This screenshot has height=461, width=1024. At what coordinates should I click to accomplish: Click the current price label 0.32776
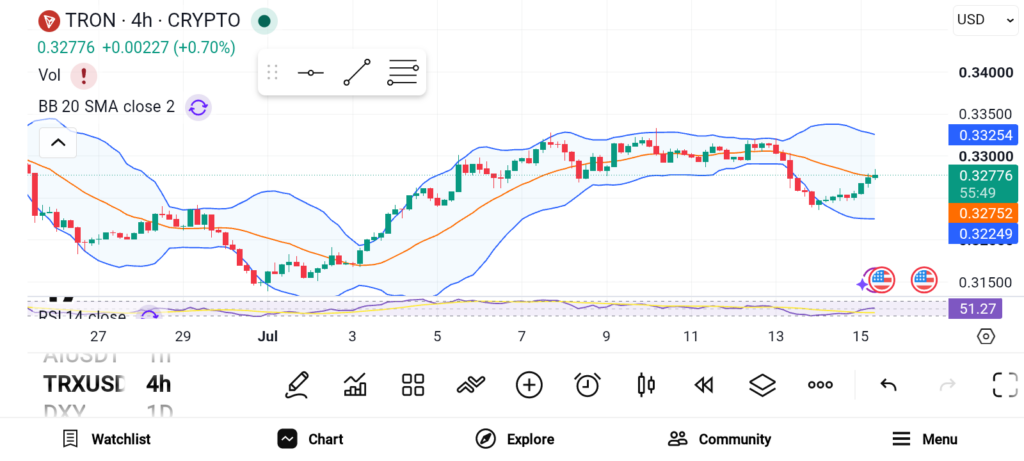coord(982,175)
